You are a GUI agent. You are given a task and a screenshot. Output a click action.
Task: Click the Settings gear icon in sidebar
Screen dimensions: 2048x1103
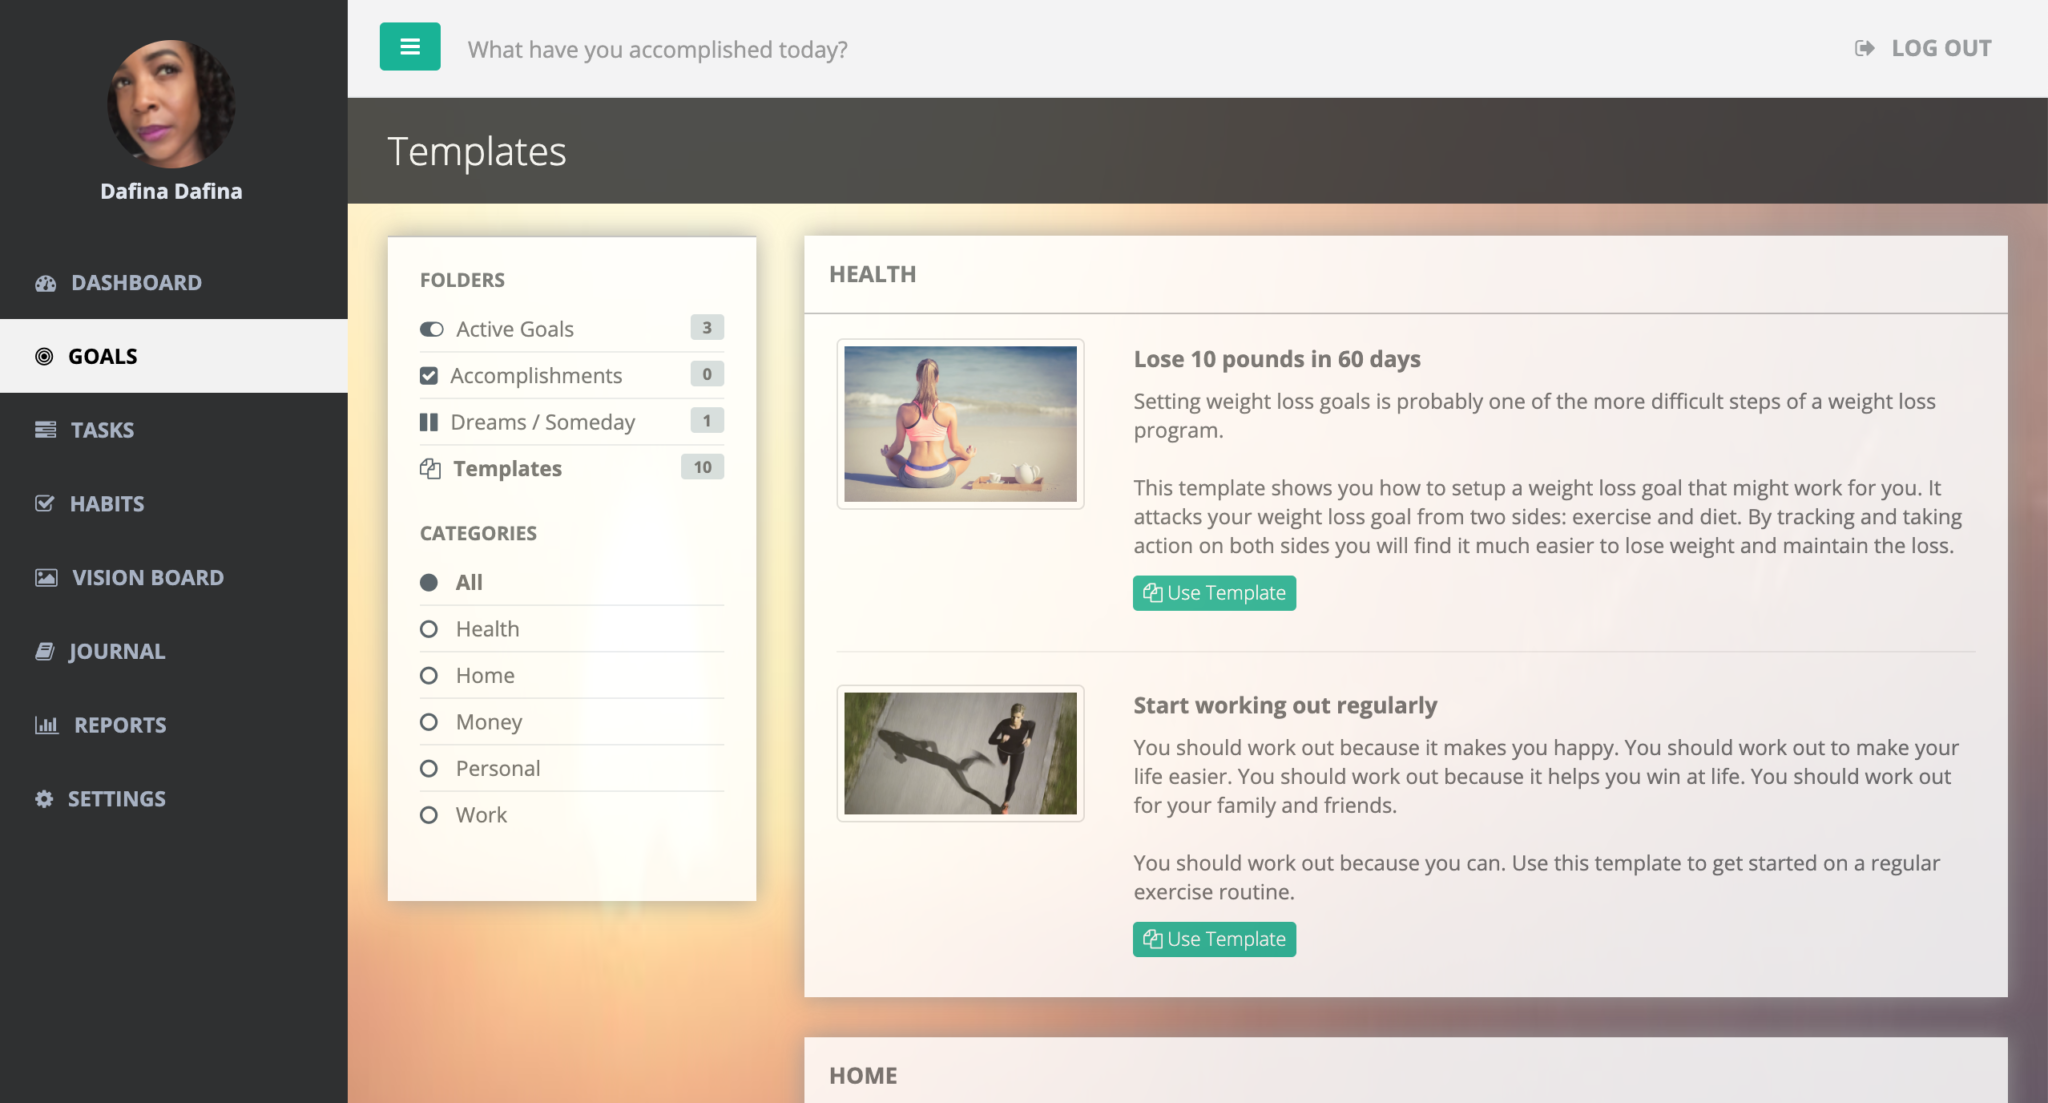pyautogui.click(x=44, y=799)
